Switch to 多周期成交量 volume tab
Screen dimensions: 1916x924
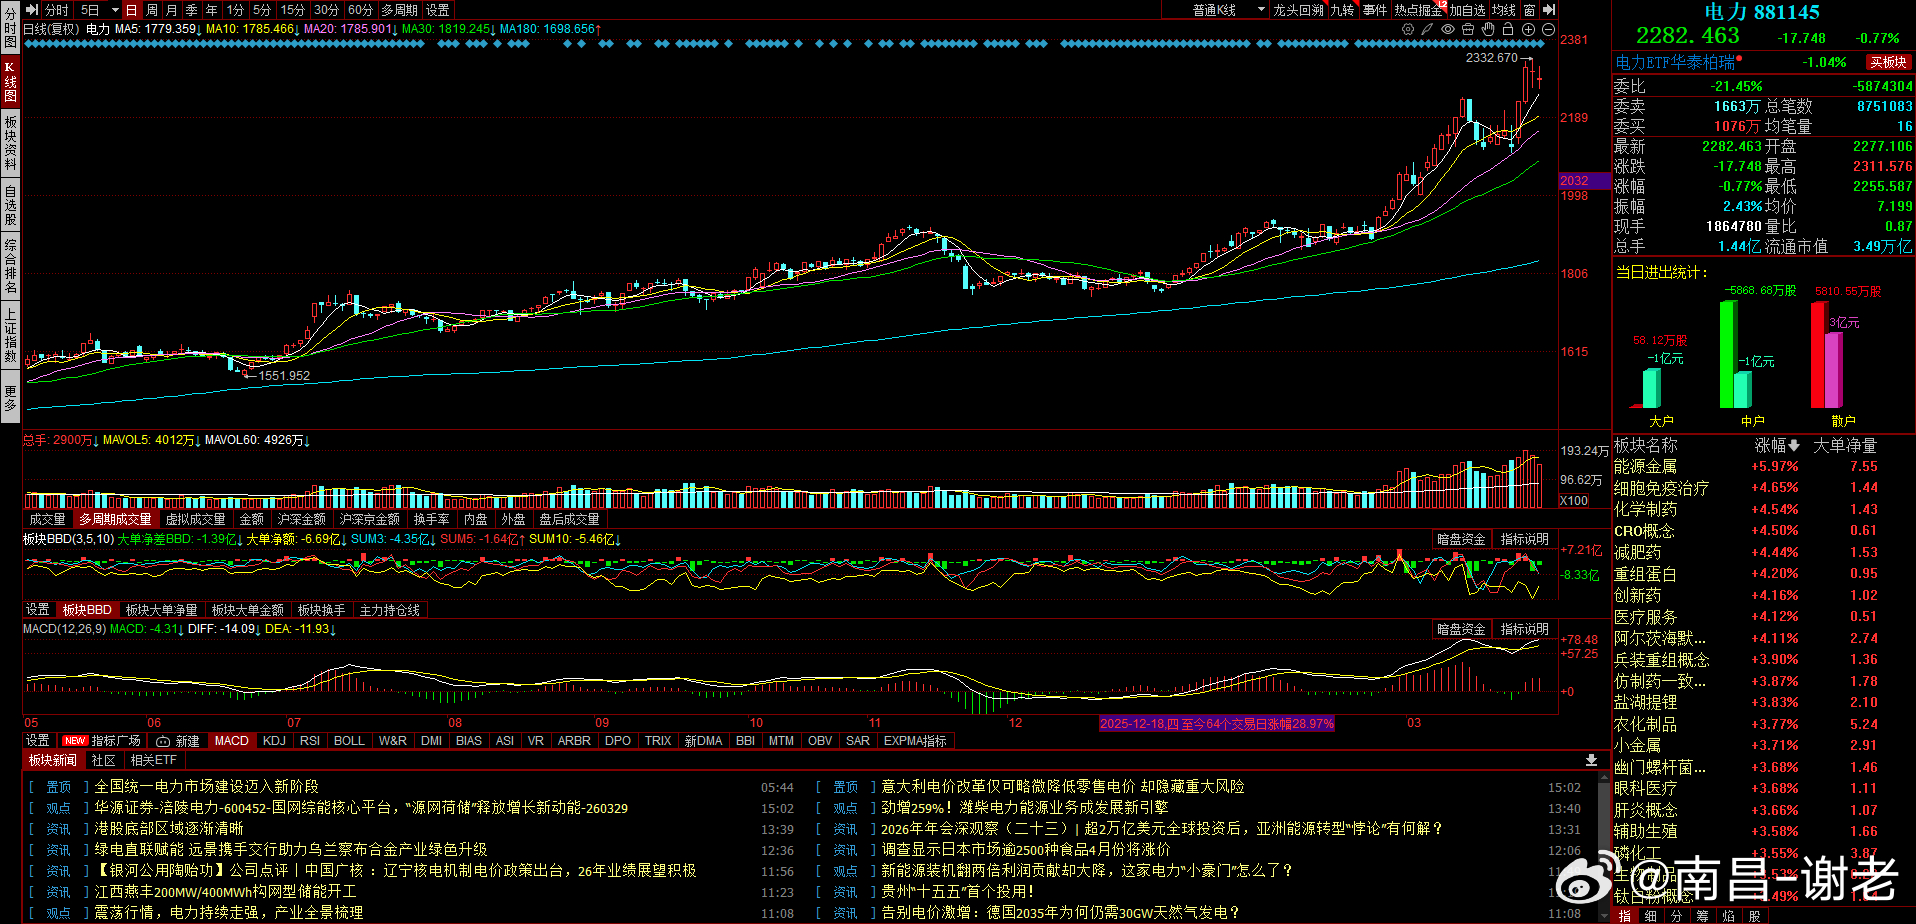tap(115, 520)
